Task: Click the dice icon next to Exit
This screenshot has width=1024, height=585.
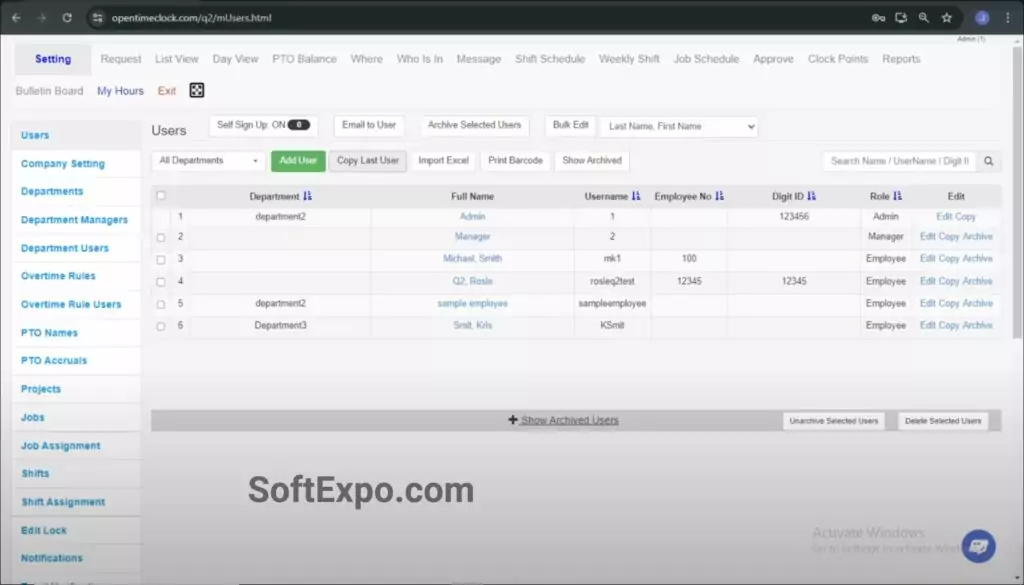Action: tap(196, 90)
